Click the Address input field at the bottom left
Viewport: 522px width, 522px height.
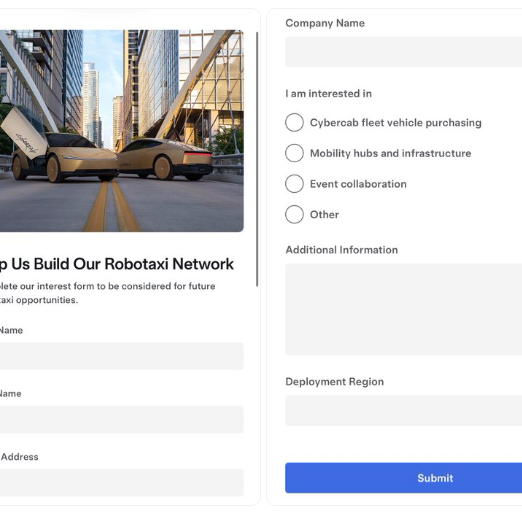122,483
